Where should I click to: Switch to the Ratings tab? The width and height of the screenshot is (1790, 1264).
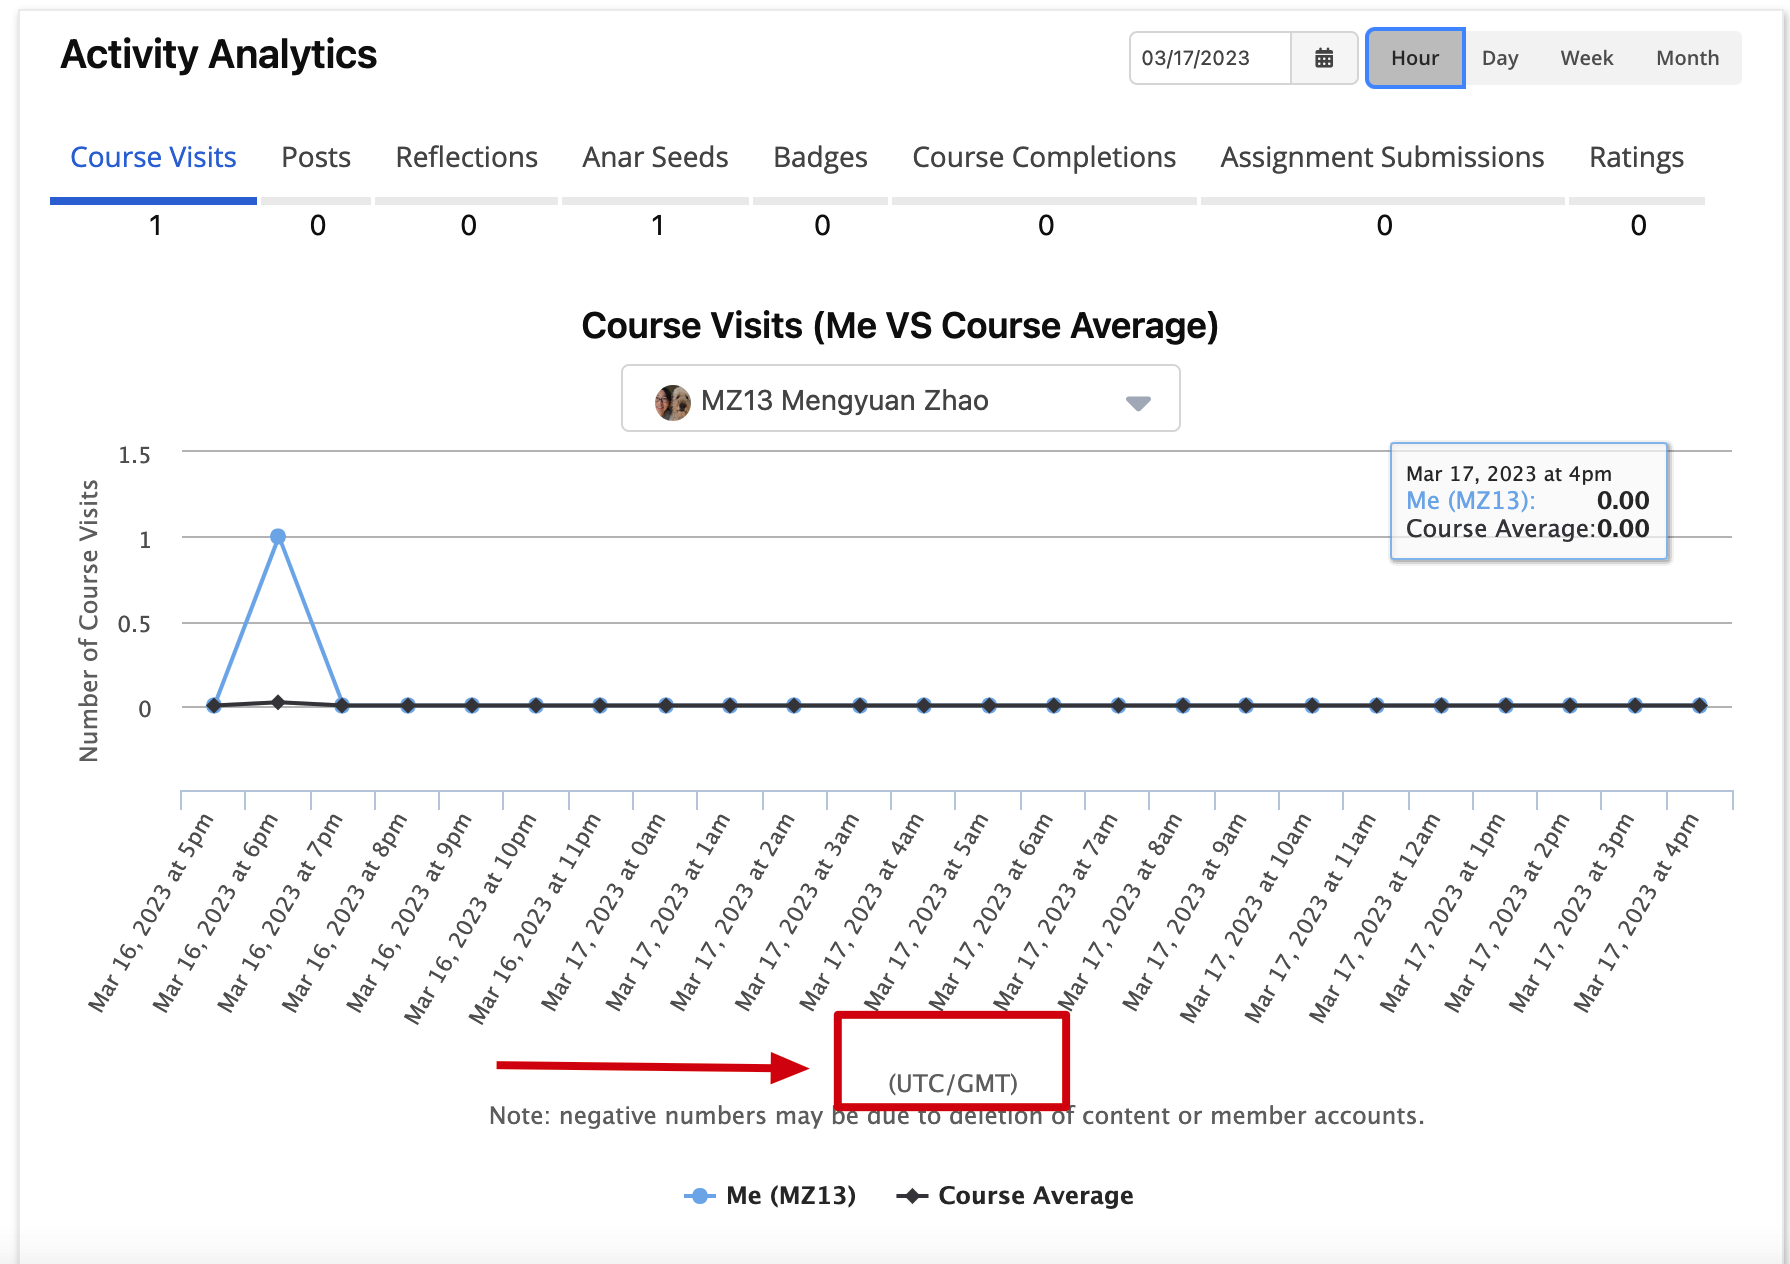[x=1636, y=158]
